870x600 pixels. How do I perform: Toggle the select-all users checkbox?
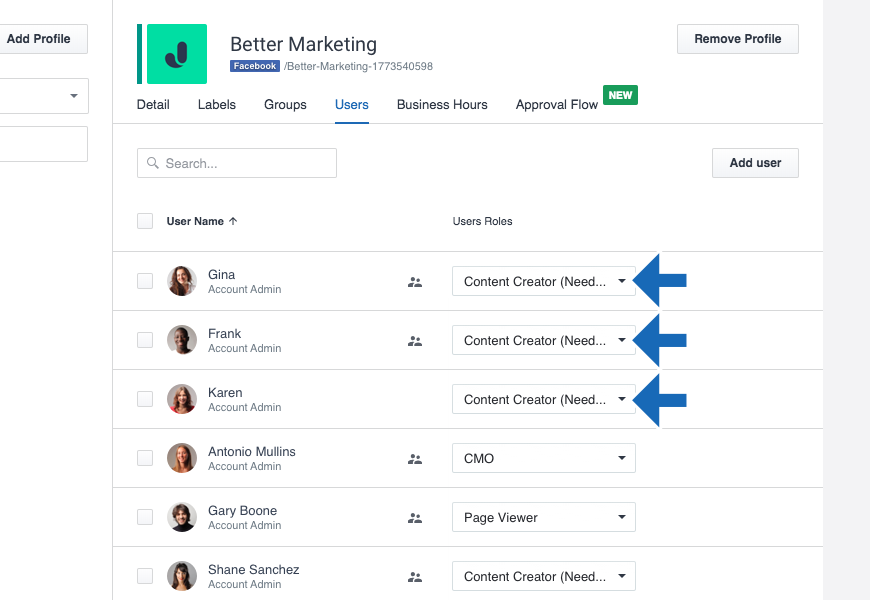145,221
